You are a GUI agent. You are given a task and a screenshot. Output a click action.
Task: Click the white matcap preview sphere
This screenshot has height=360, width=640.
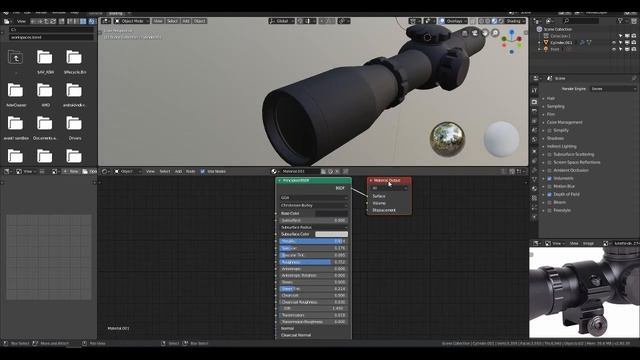coord(501,139)
